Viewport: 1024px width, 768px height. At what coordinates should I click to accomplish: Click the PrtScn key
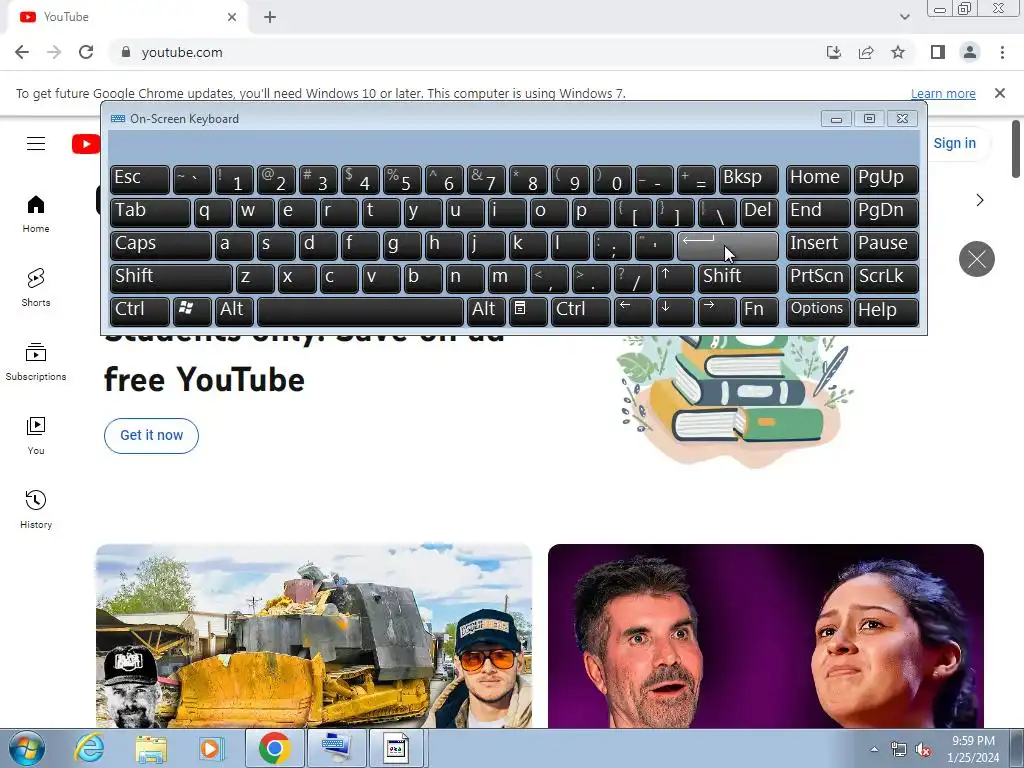point(818,278)
